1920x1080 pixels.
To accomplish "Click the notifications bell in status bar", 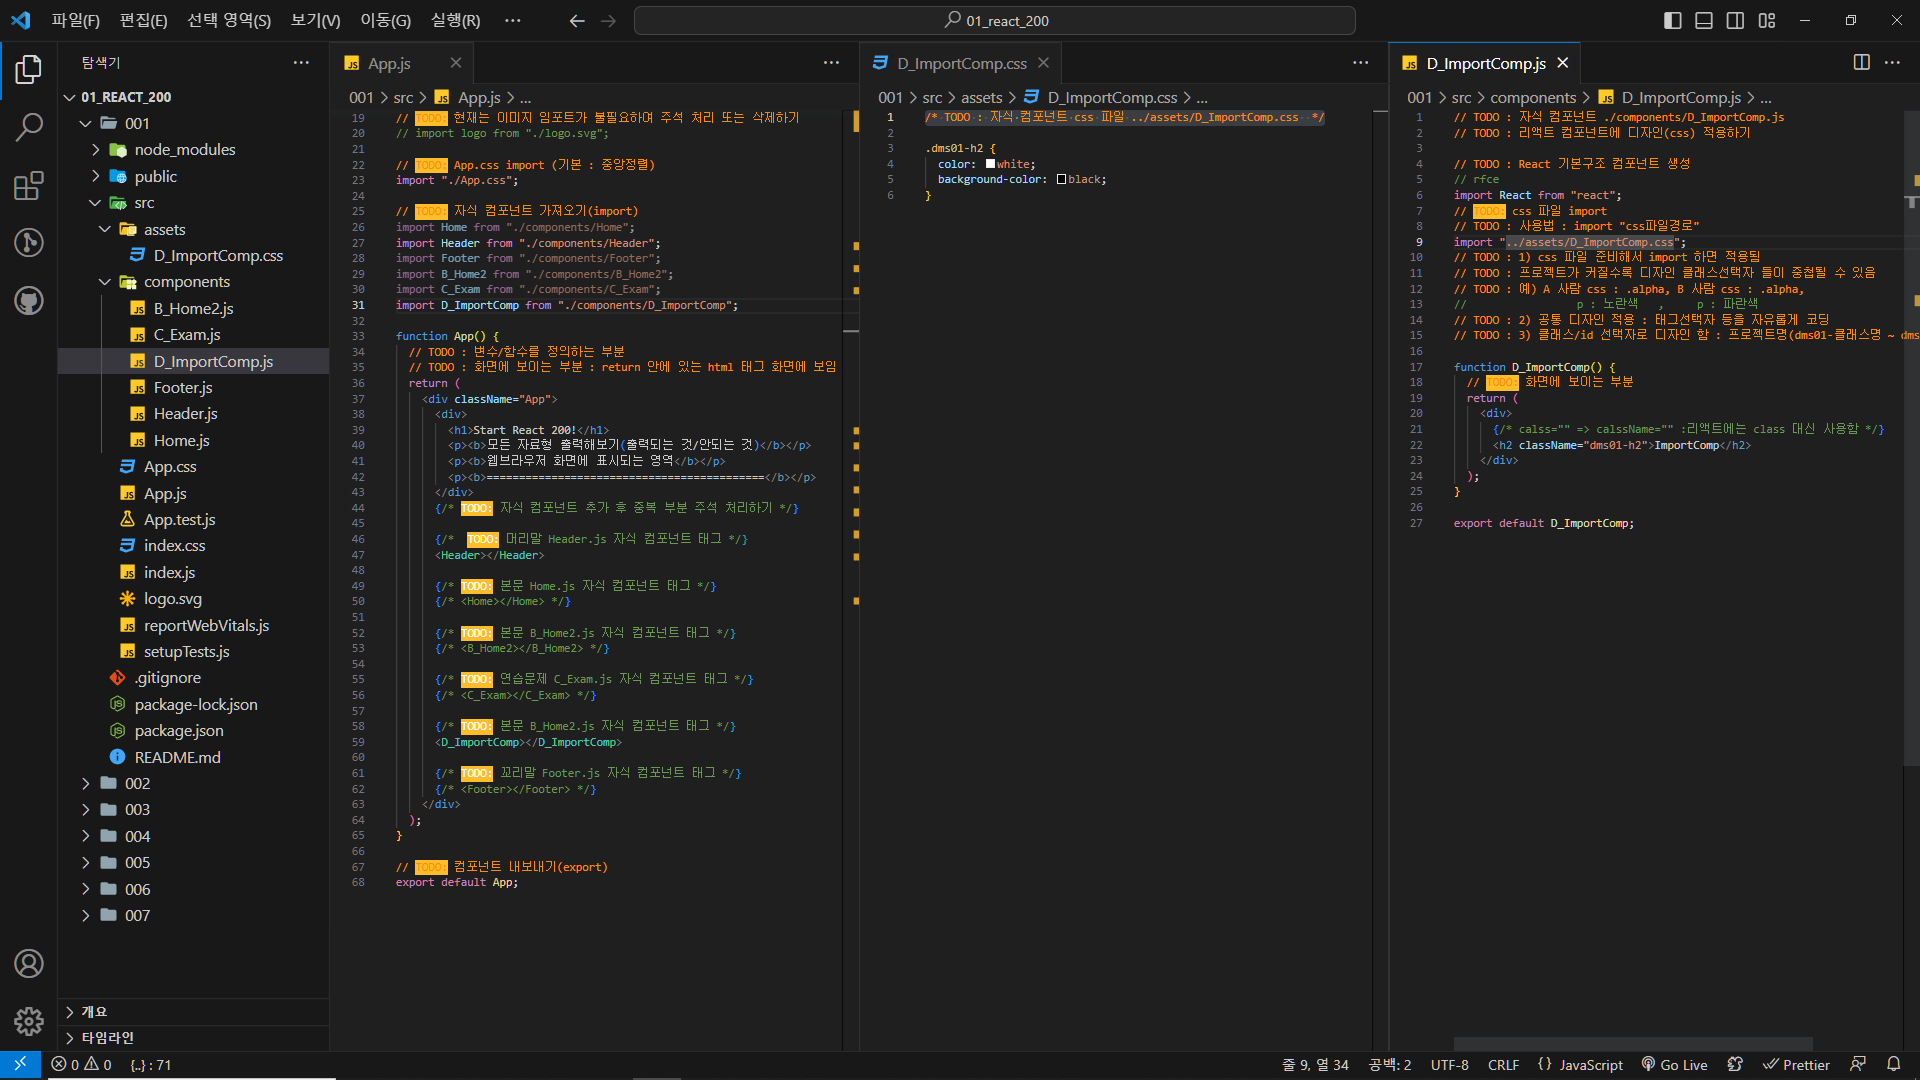I will pos(1893,1065).
